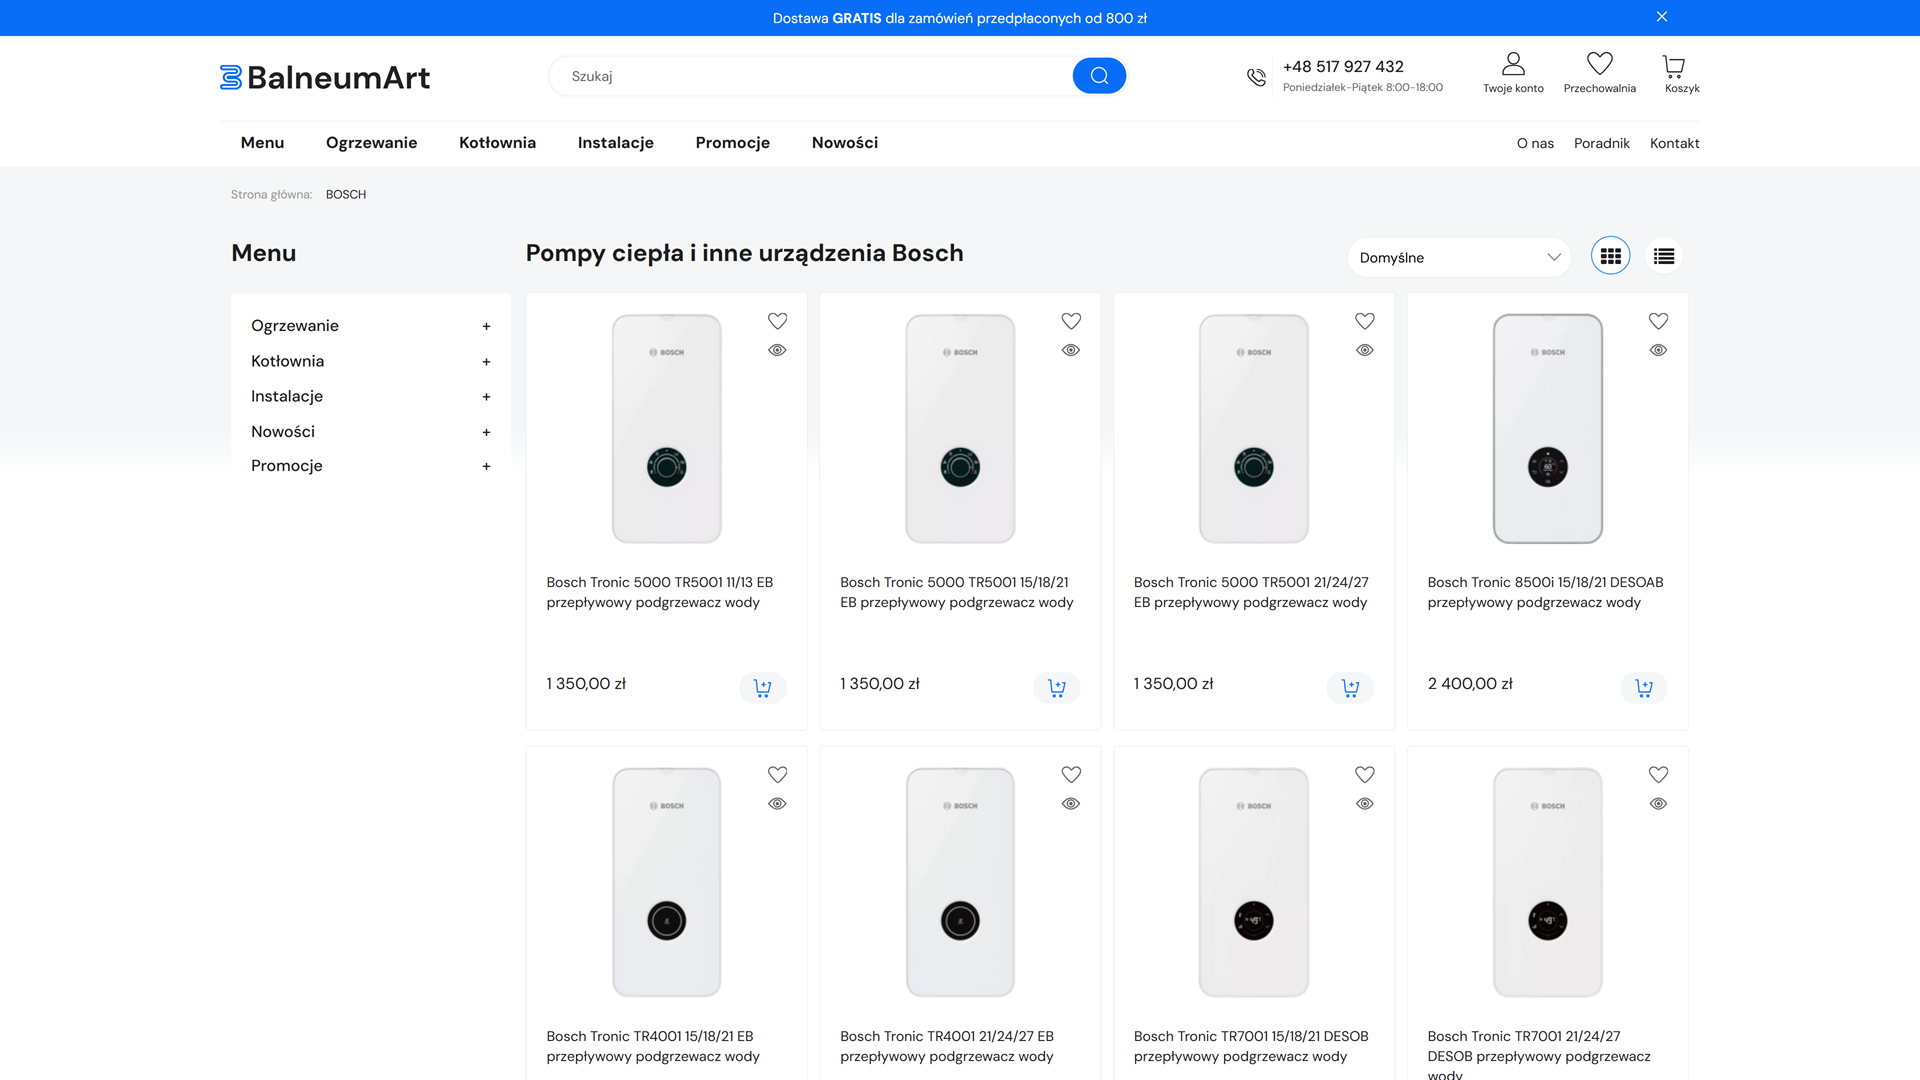Switch to grid view layout
The image size is (1920, 1080).
(1610, 257)
